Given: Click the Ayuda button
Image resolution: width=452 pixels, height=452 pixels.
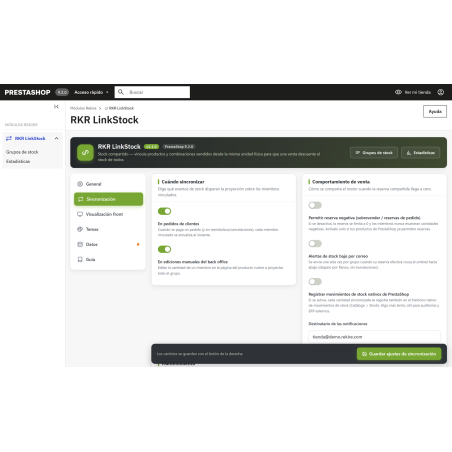Looking at the screenshot, I should tap(435, 112).
